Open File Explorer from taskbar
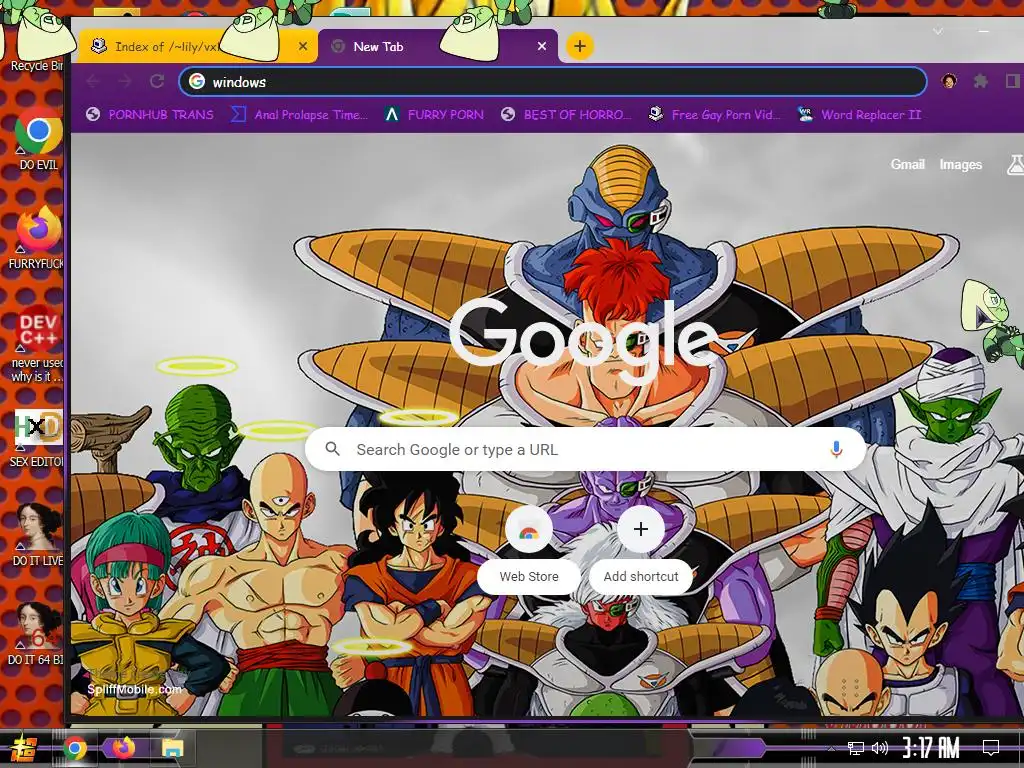The height and width of the screenshot is (768, 1024). click(x=173, y=748)
